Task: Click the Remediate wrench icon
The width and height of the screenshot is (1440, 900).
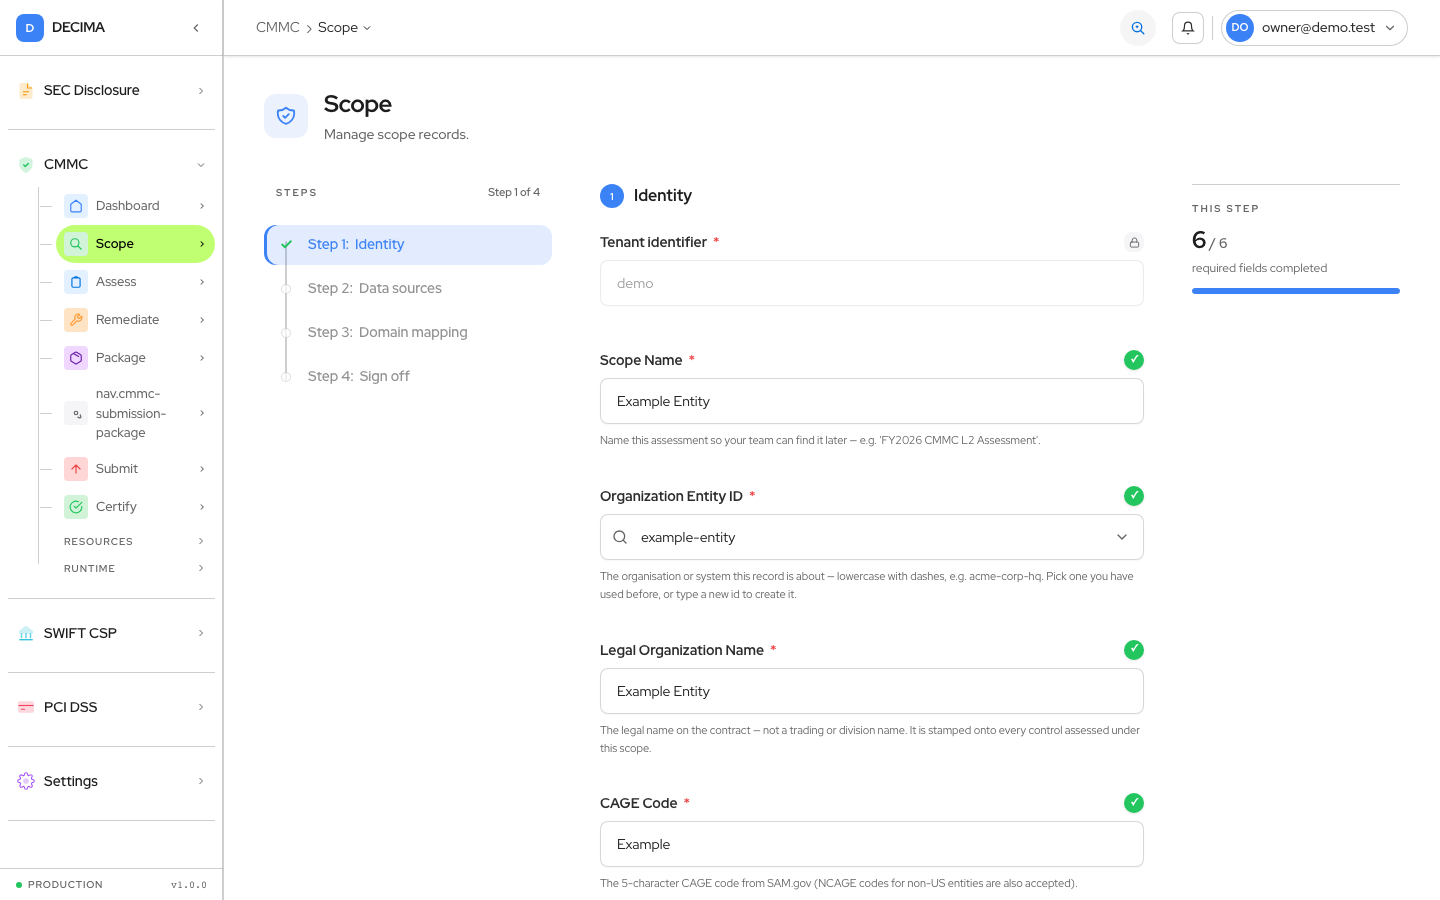Action: click(76, 320)
